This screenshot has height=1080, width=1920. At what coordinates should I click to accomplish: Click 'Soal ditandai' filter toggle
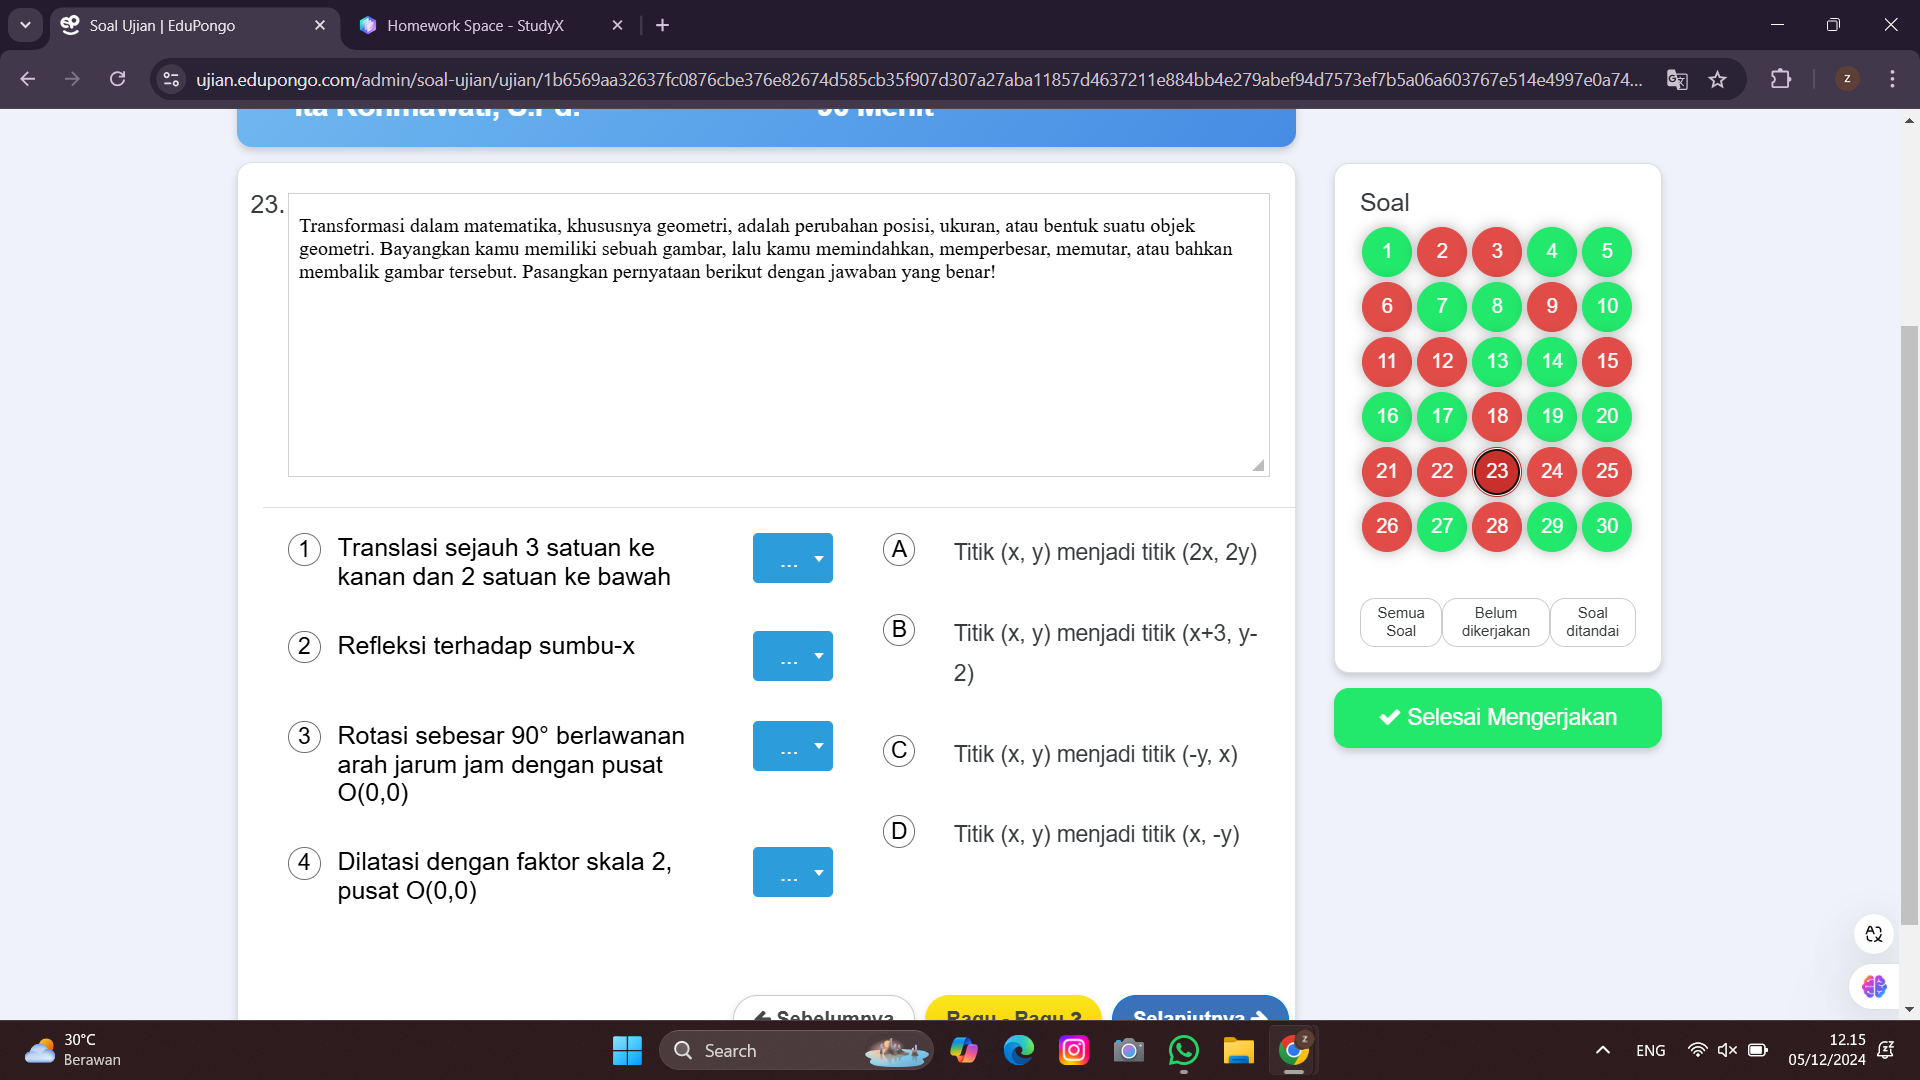pos(1593,621)
